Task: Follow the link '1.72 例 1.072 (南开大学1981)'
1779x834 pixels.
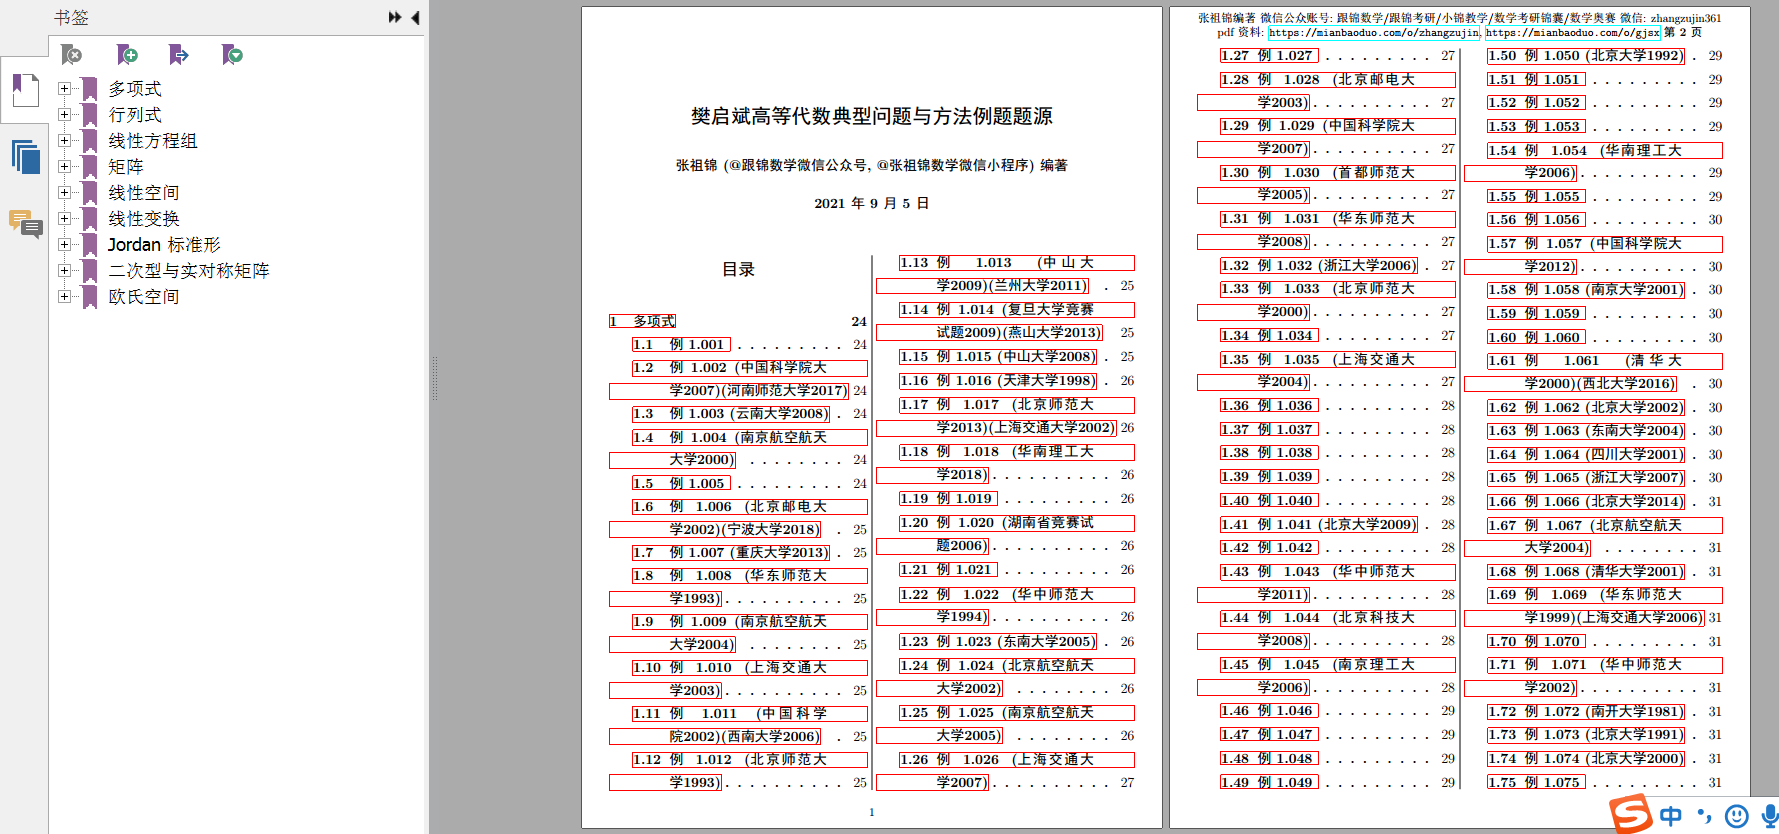Action: [x=1586, y=712]
